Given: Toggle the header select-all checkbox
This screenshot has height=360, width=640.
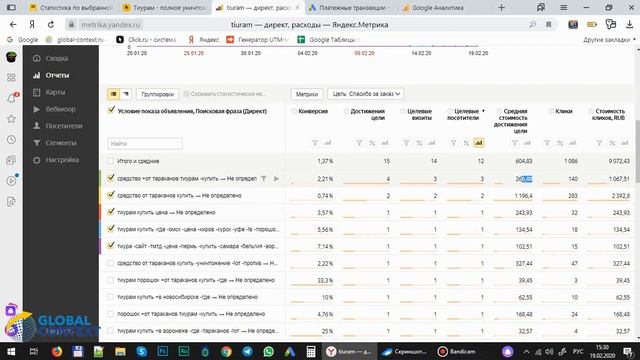Looking at the screenshot, I should 111,110.
